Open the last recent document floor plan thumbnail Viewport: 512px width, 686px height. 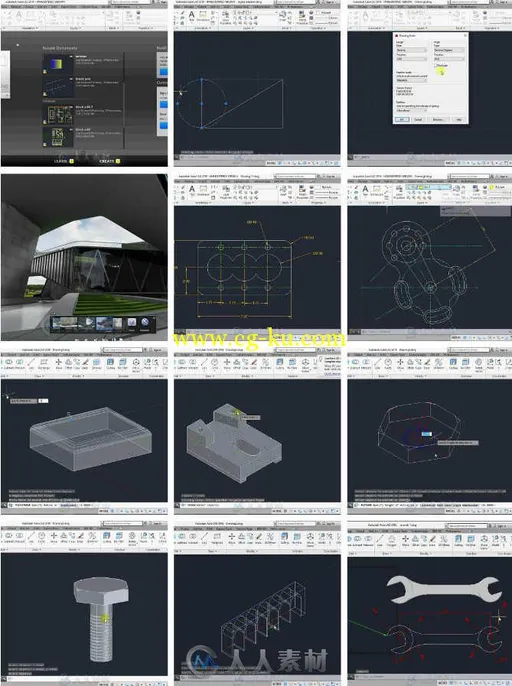point(57,137)
